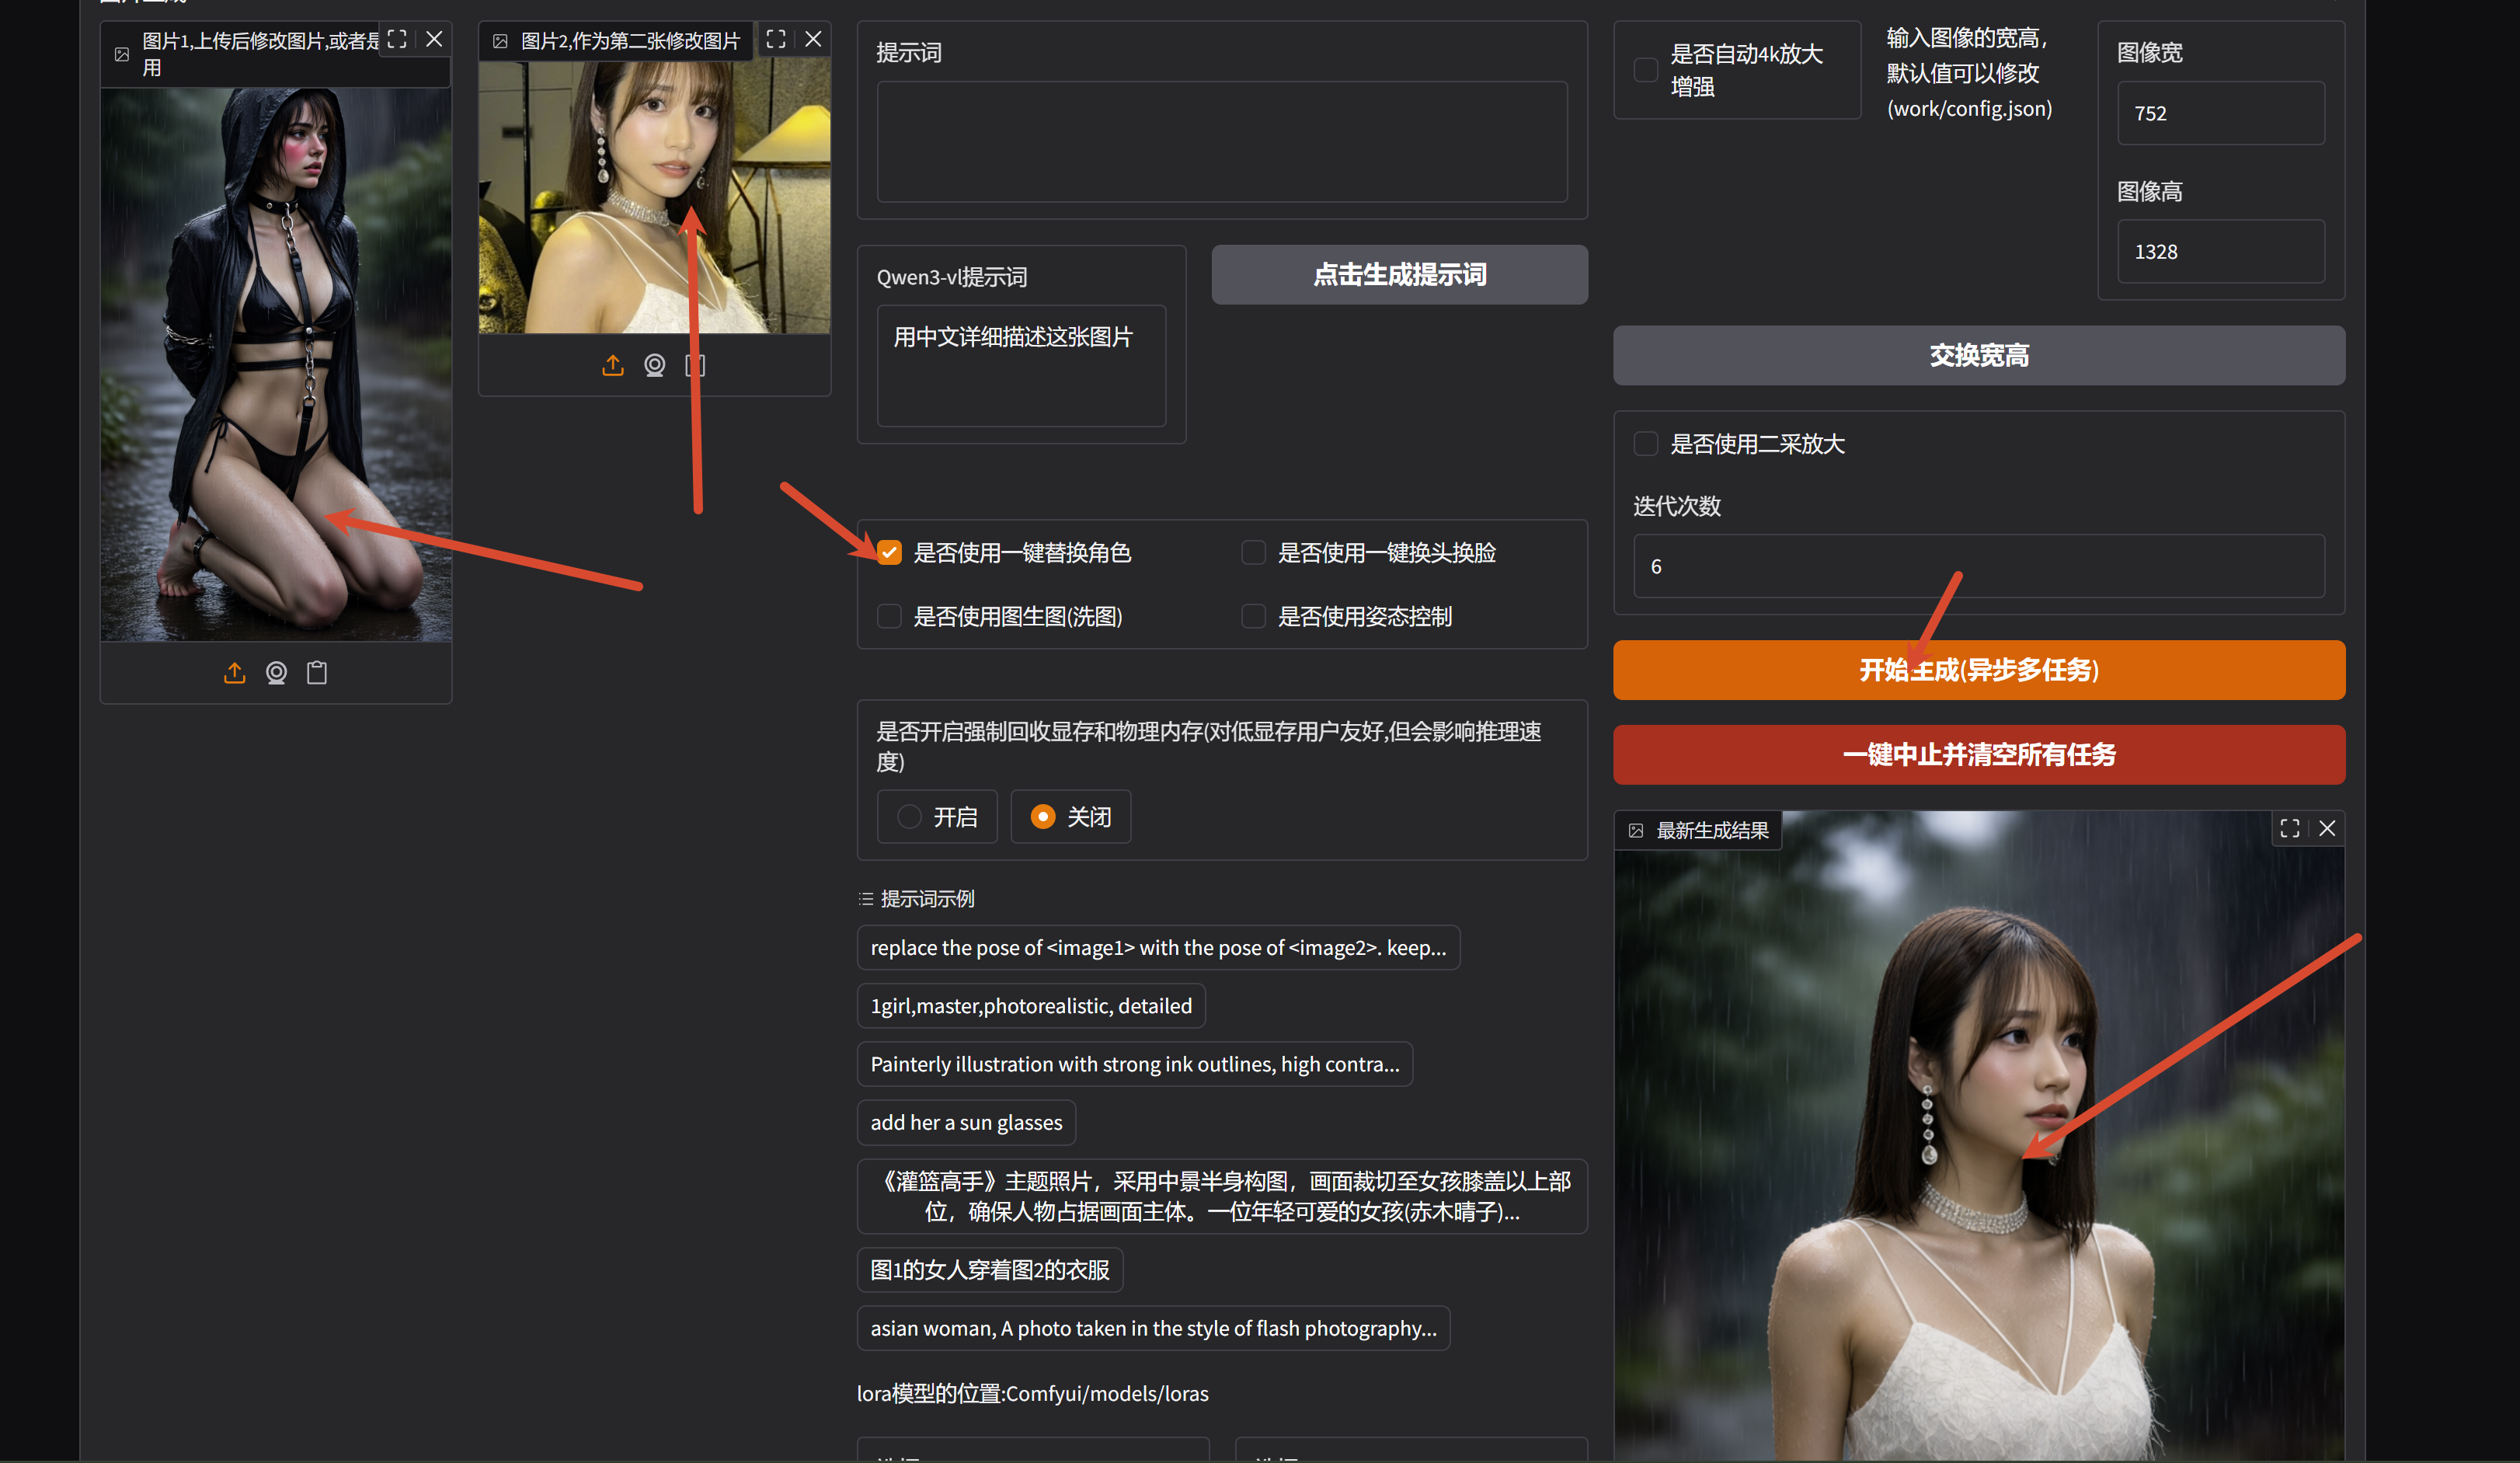The height and width of the screenshot is (1463, 2520).
Task: Click 迭代次数 field showing 6
Action: (x=1978, y=566)
